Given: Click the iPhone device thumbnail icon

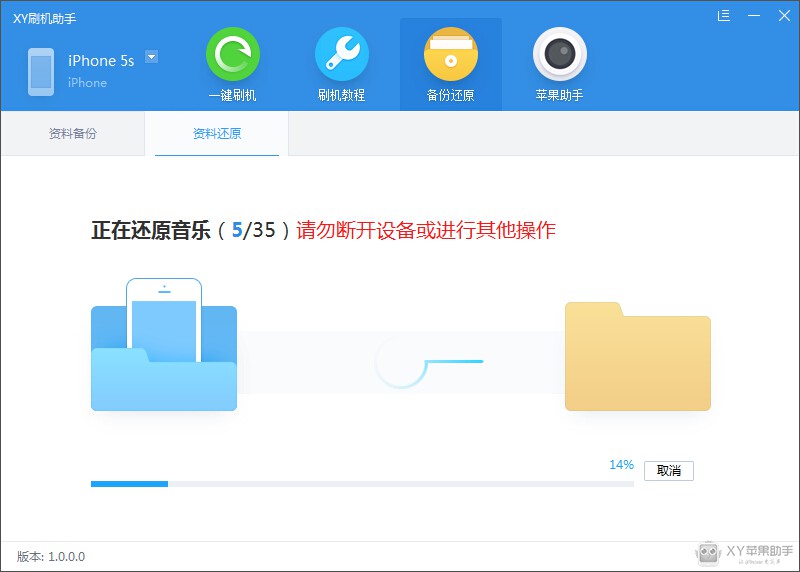Looking at the screenshot, I should (x=41, y=72).
